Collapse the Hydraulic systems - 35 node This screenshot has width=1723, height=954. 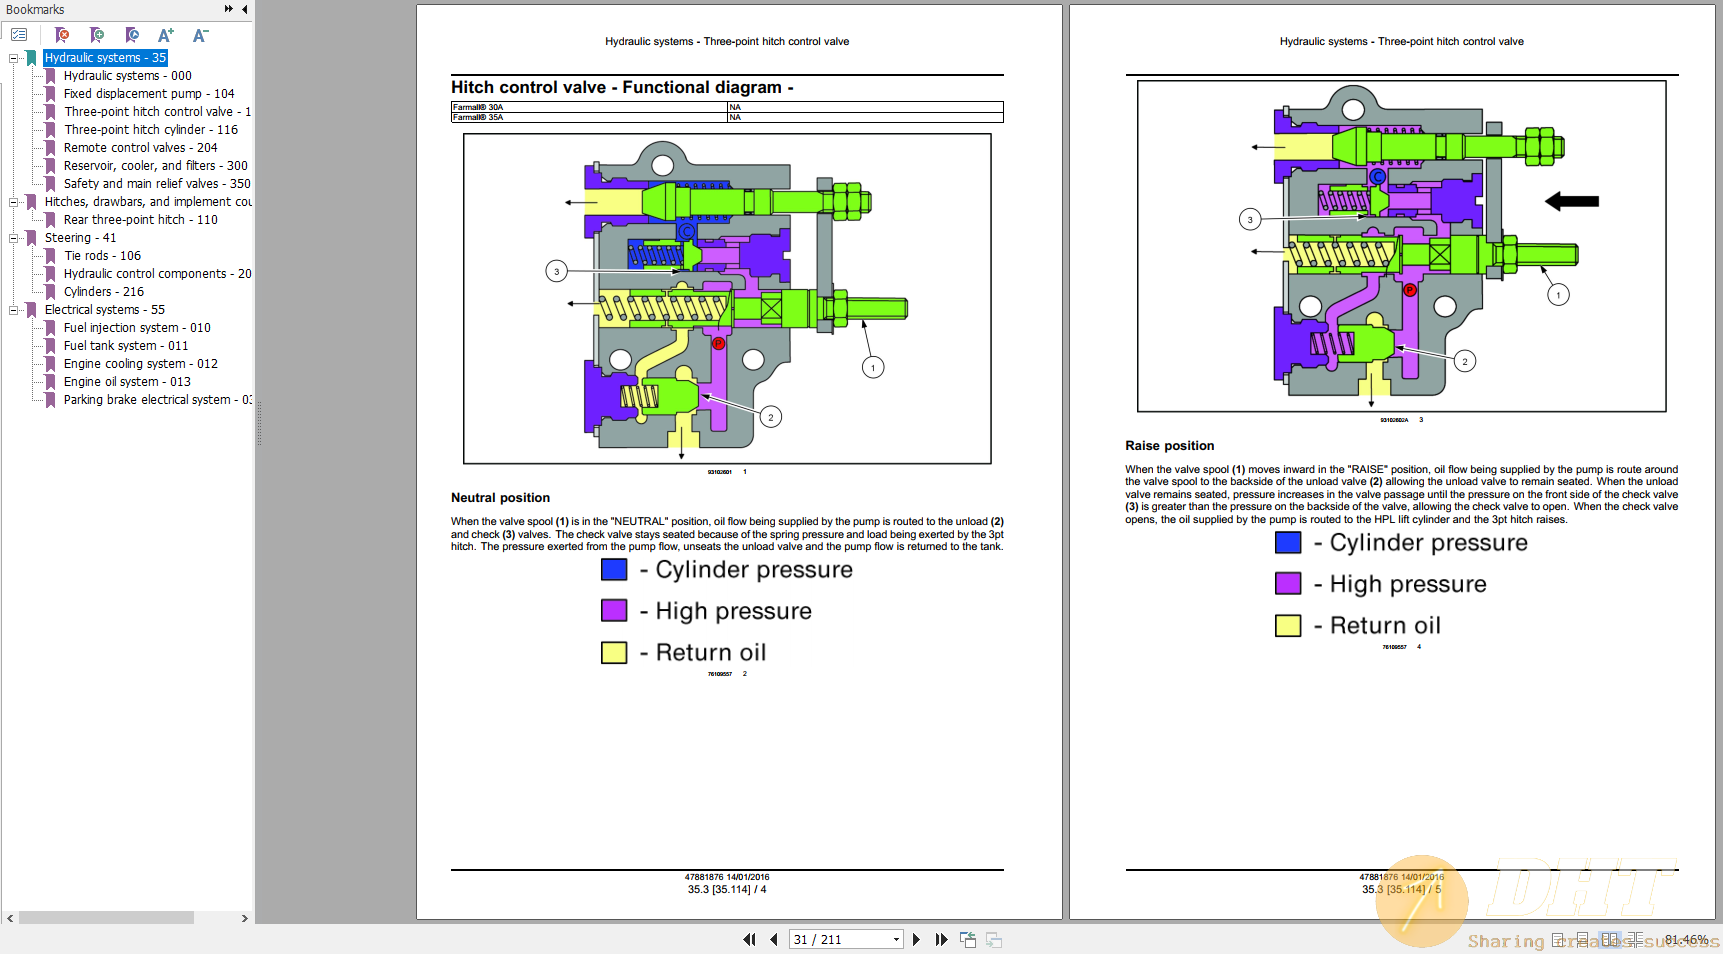(14, 57)
